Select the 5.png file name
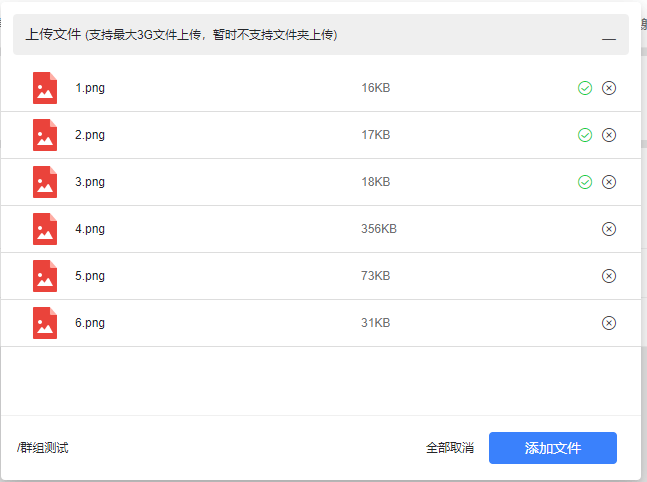Screen dimensions: 647x482 coord(90,276)
